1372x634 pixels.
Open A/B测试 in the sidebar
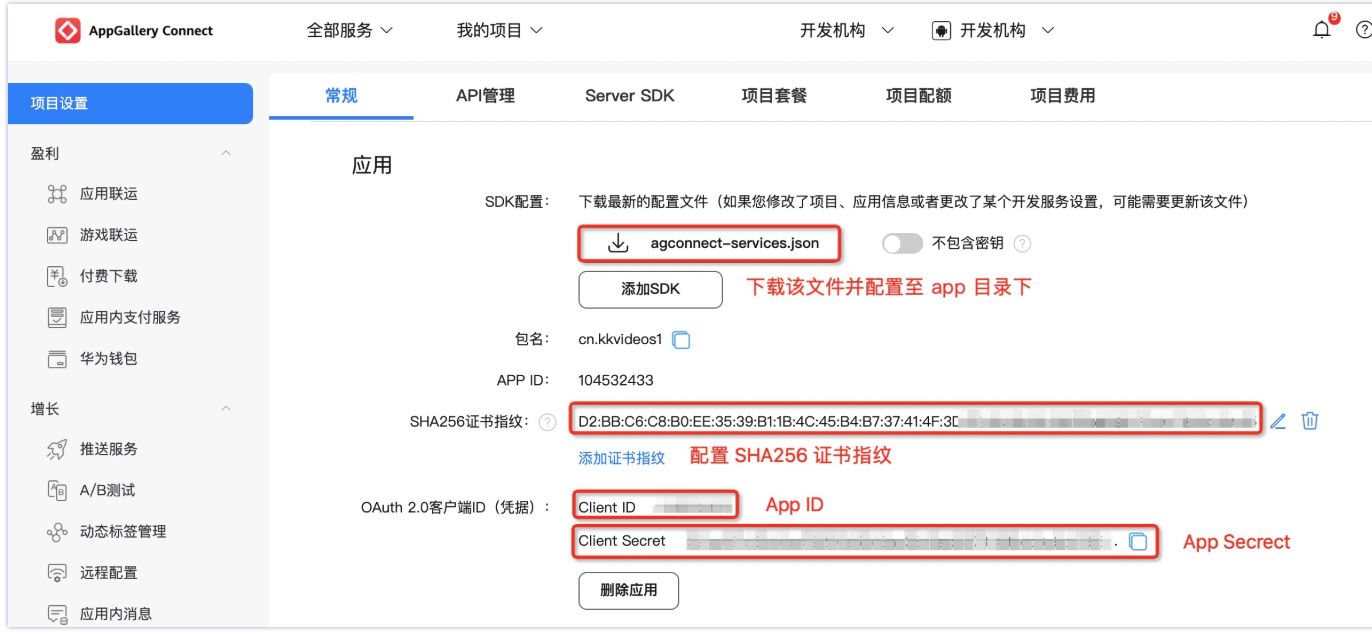coord(107,490)
